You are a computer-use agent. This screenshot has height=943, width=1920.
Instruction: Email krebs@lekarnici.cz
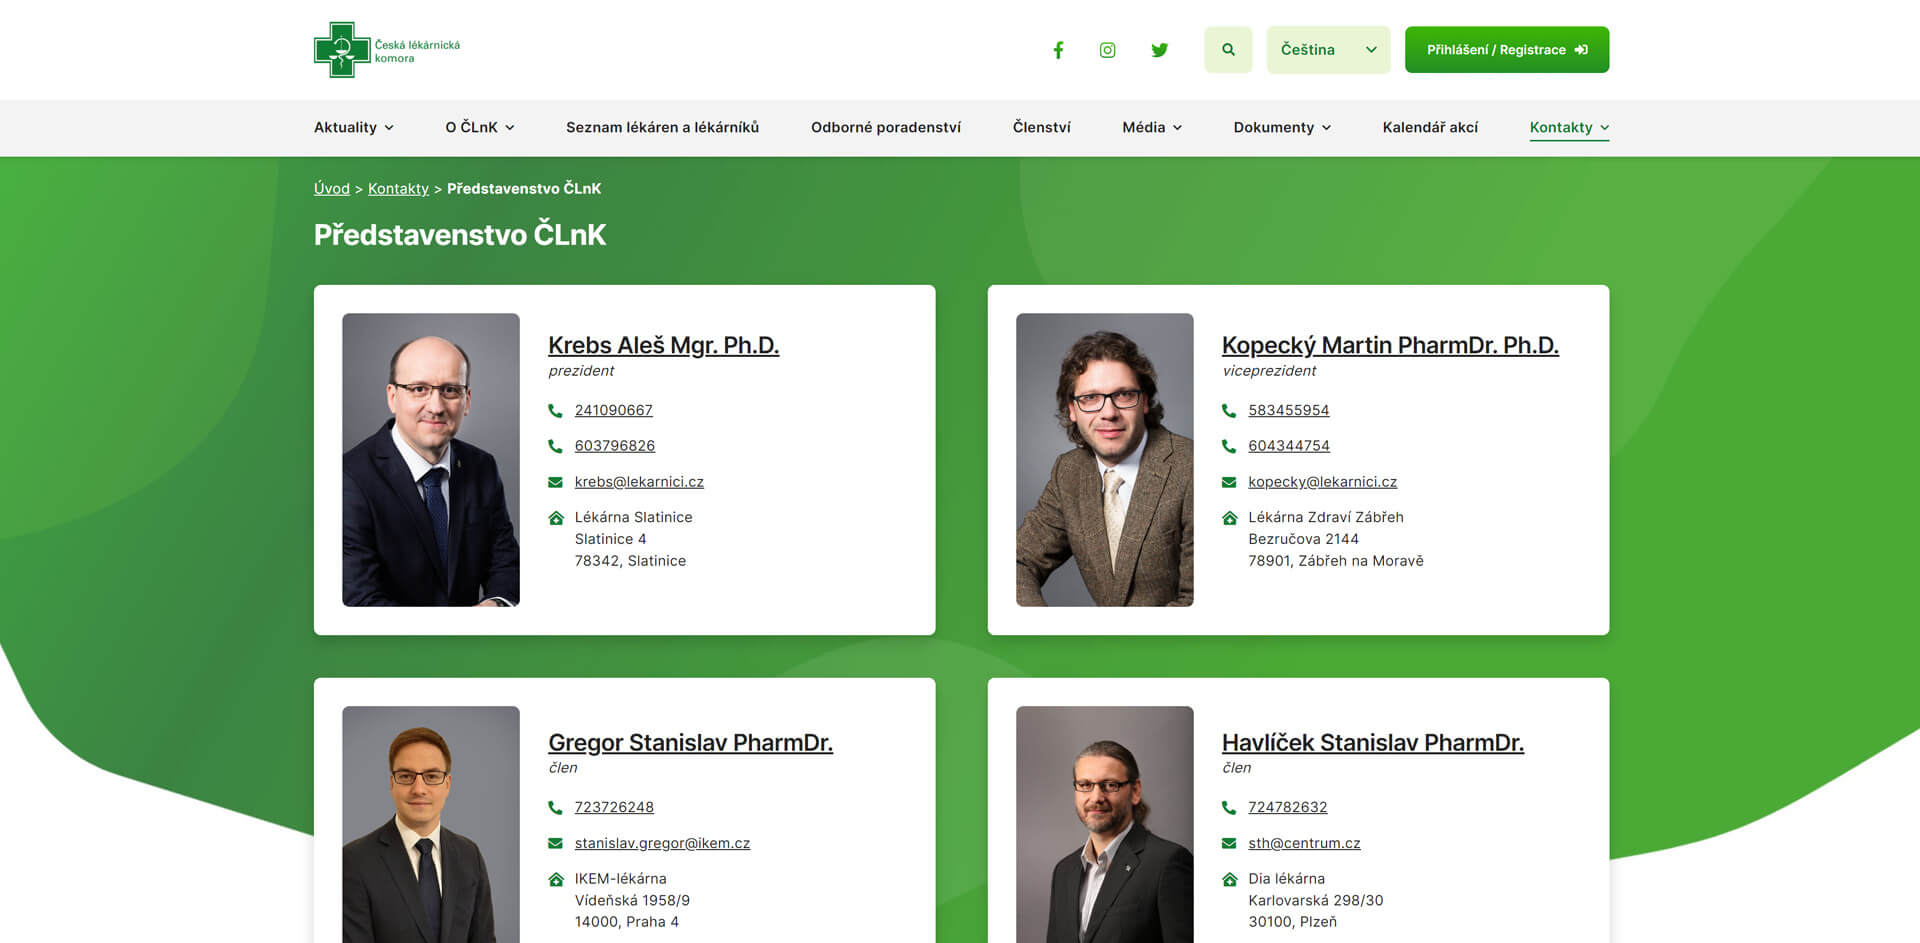click(639, 482)
